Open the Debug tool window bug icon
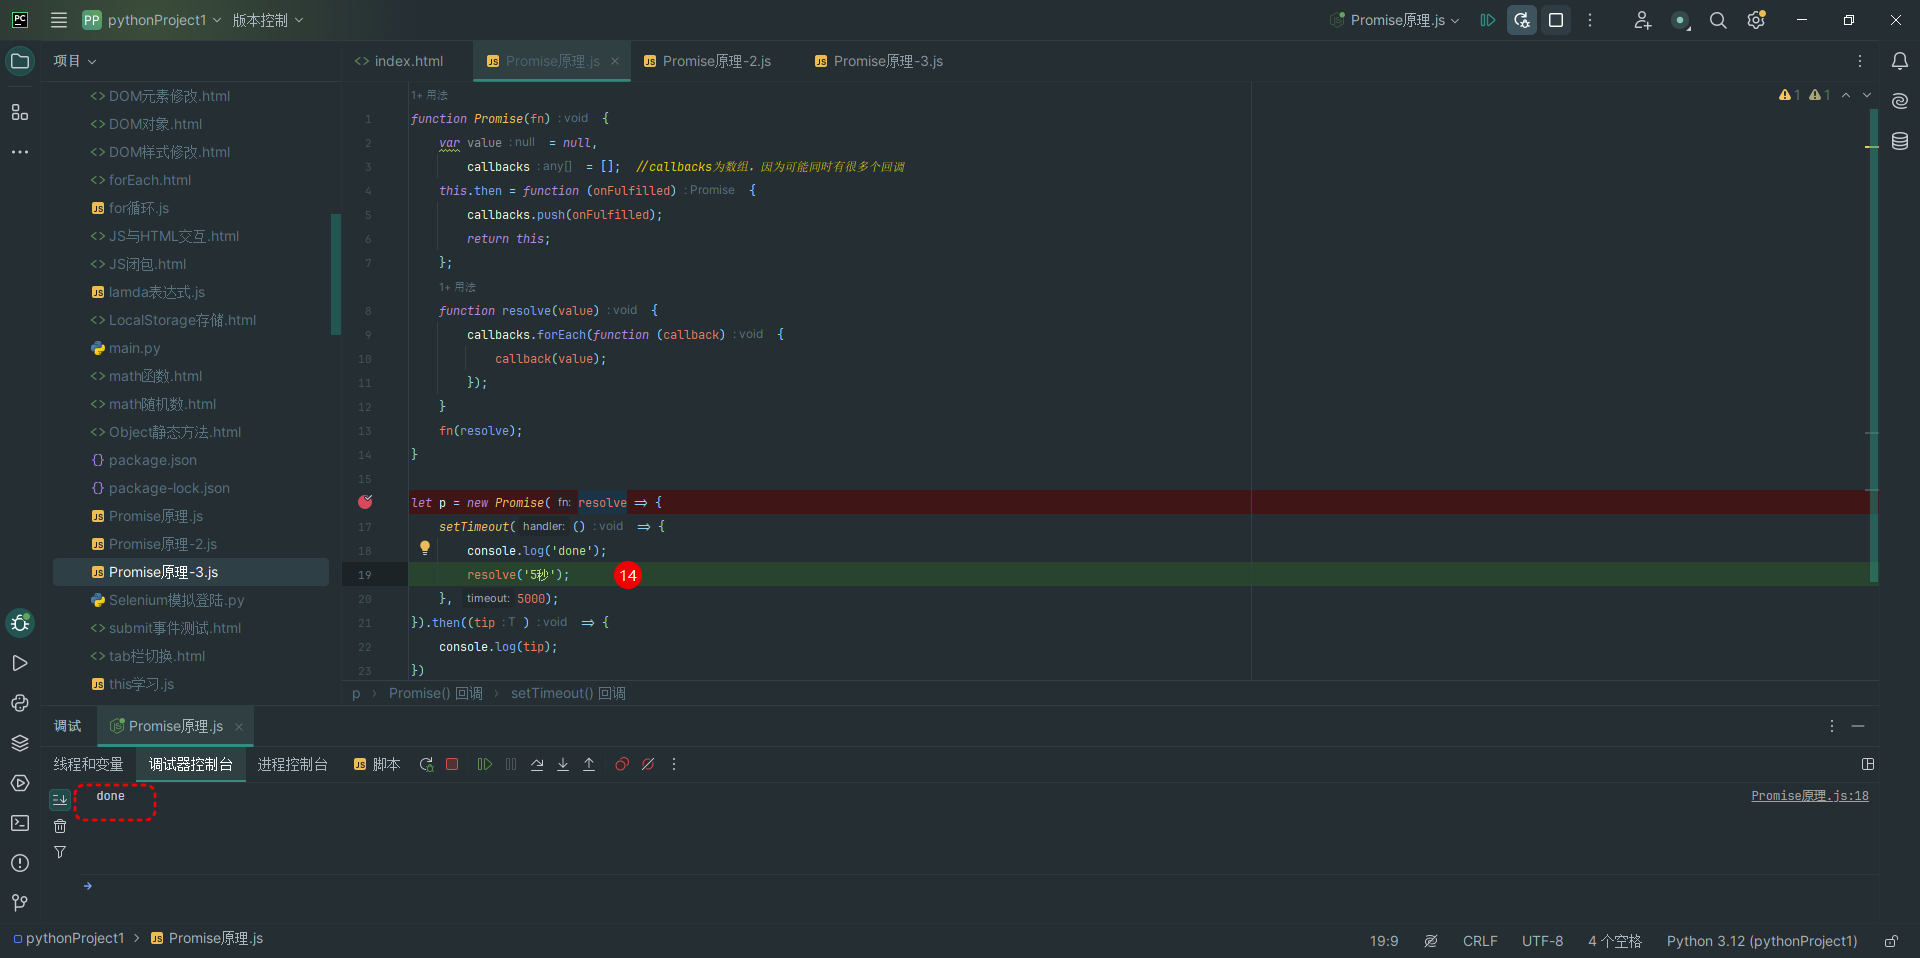Image resolution: width=1920 pixels, height=958 pixels. click(x=20, y=624)
